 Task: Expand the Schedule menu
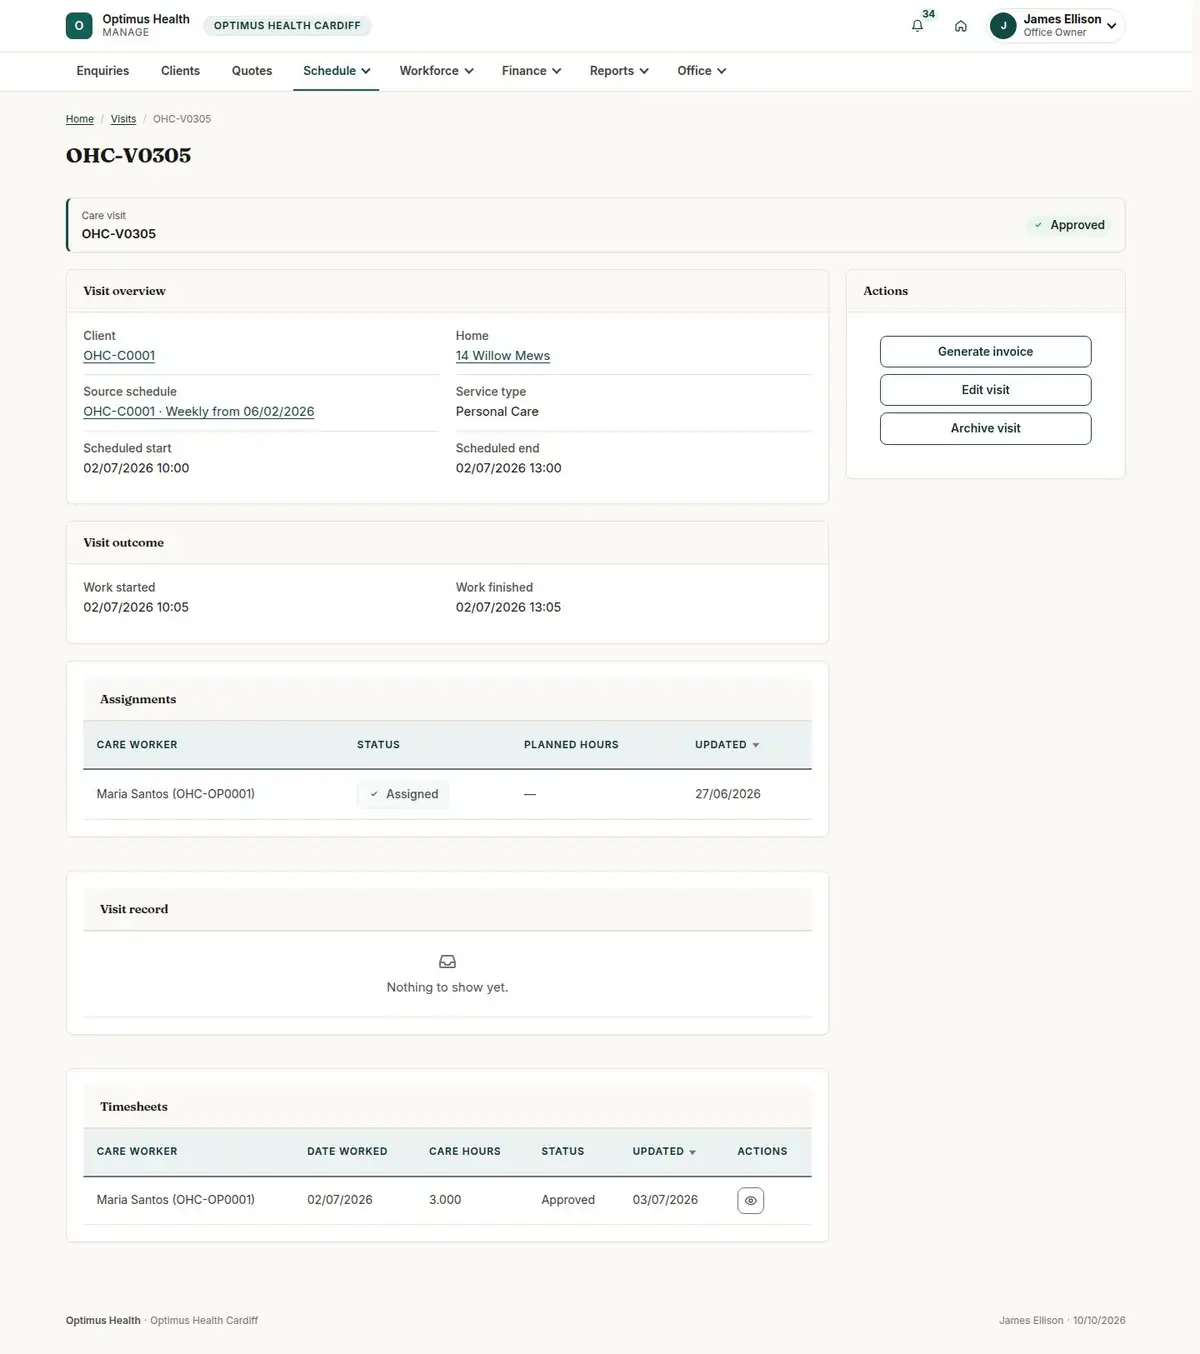pos(336,71)
